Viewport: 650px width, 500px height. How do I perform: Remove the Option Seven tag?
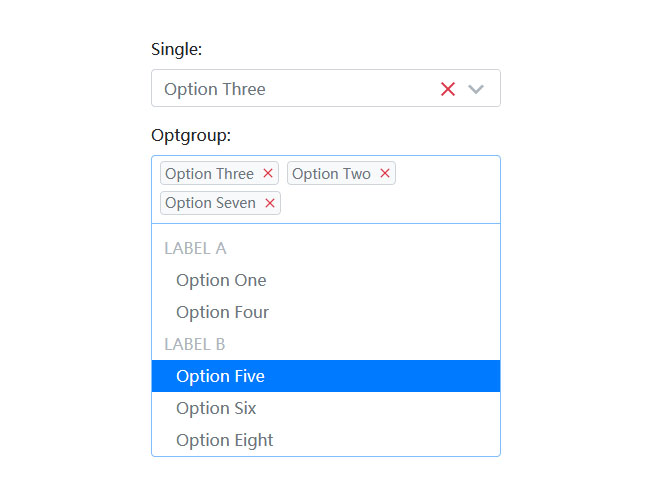coord(270,203)
